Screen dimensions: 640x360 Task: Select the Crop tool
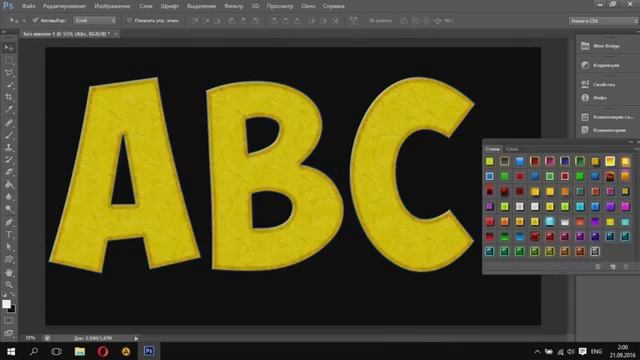pos(9,97)
